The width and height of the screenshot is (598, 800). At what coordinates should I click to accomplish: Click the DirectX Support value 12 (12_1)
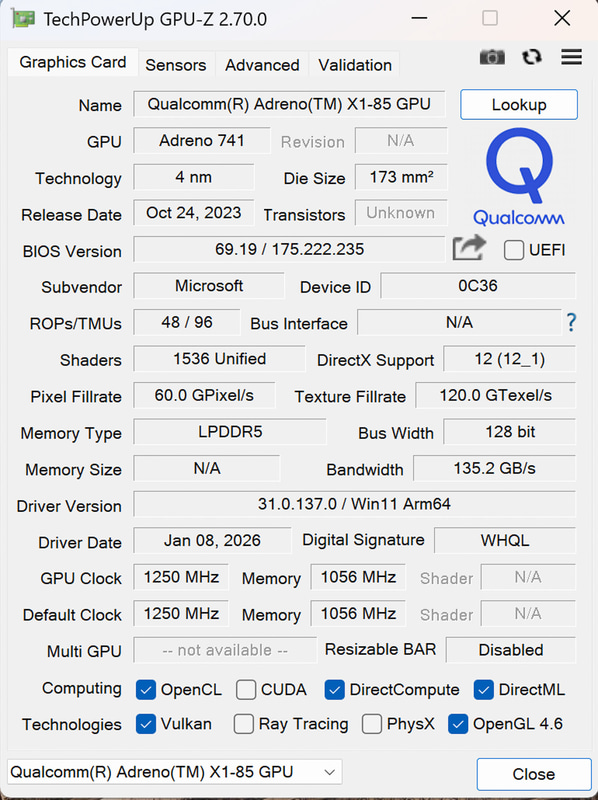(x=510, y=359)
